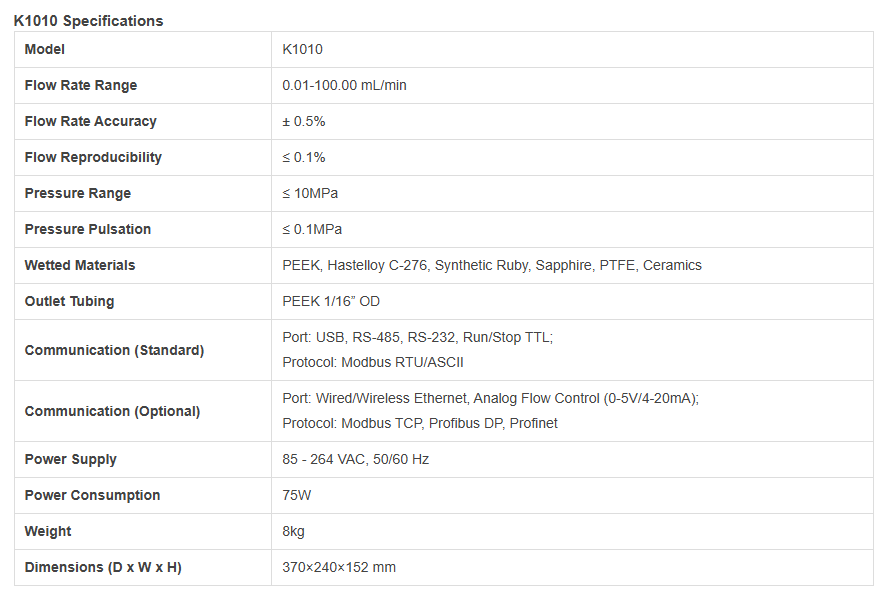Click the Pressure Pulsation label
The height and width of the screenshot is (599, 889).
tap(88, 229)
